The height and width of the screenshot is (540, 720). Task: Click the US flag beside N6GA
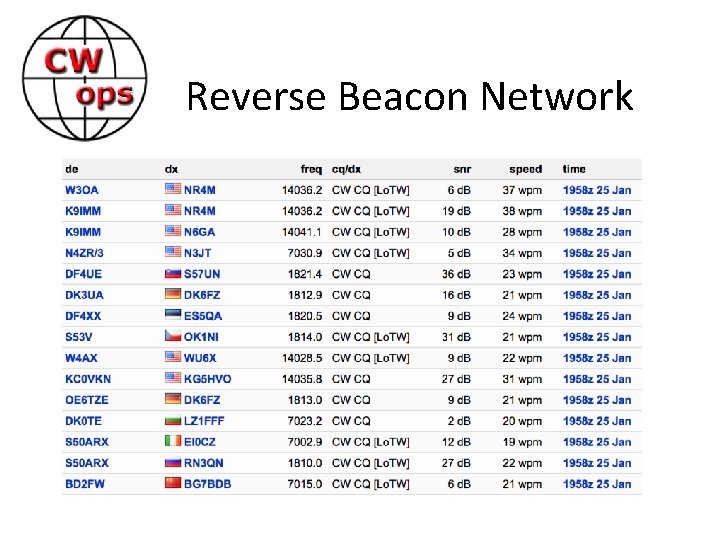point(173,231)
